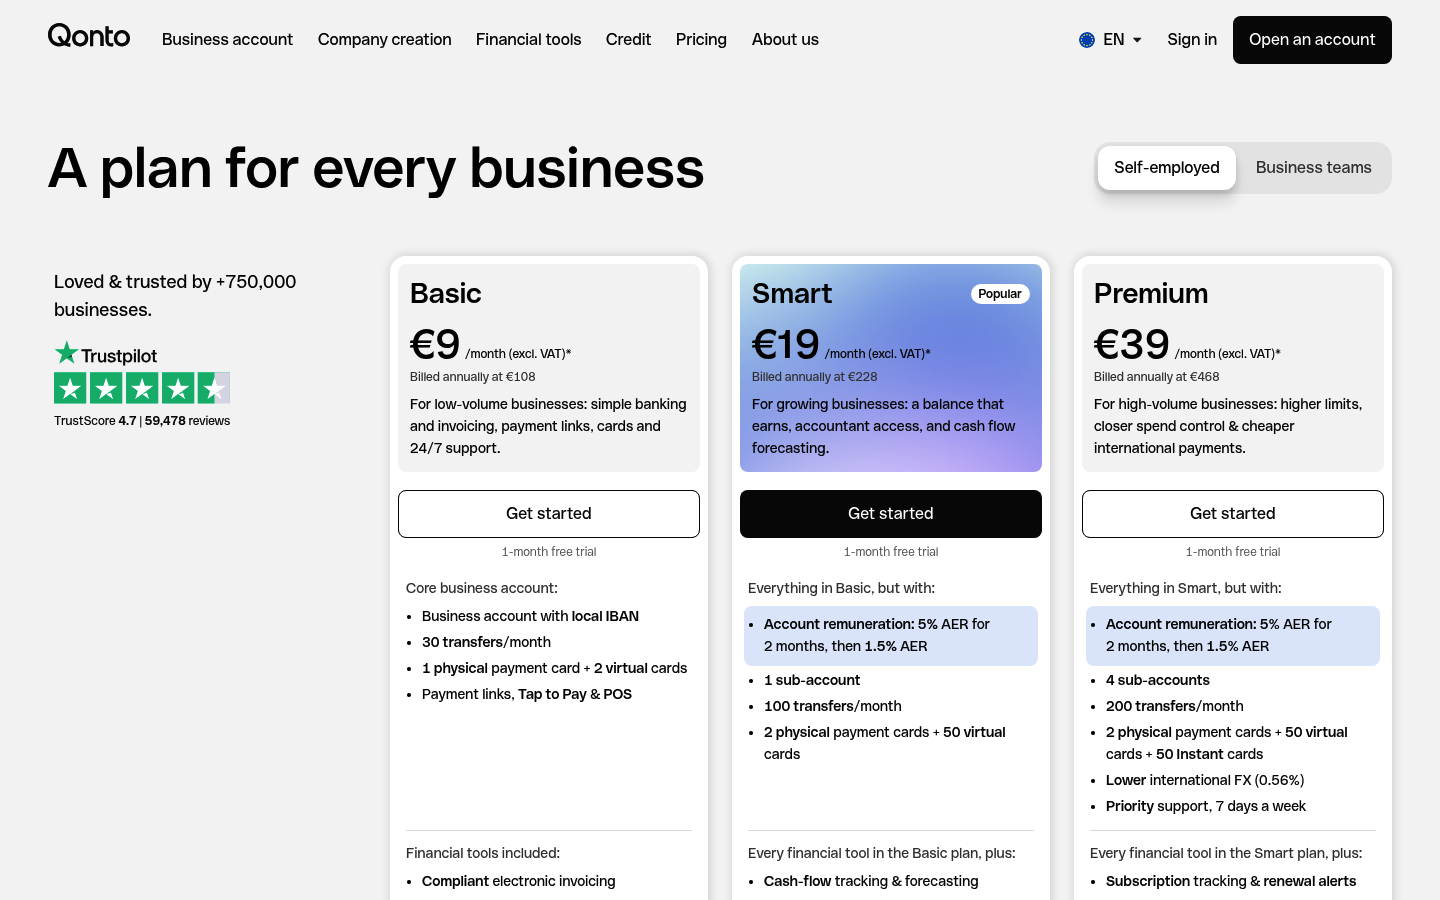Click the Sign in link
Screen dimensions: 1440x900
tap(1192, 40)
